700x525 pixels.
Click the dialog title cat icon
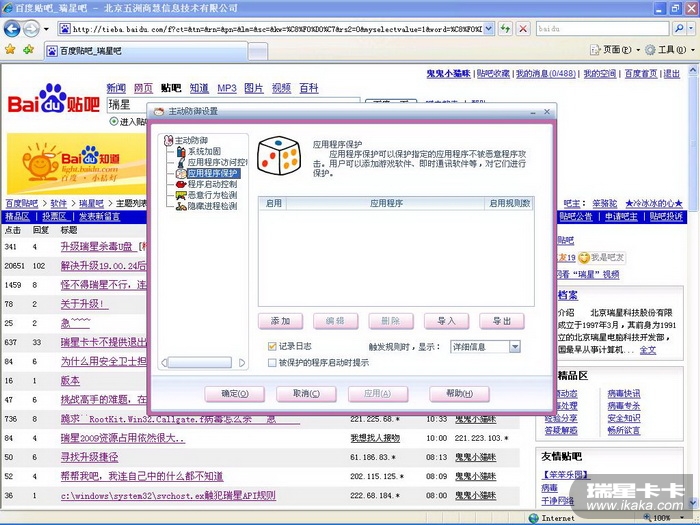pos(159,112)
